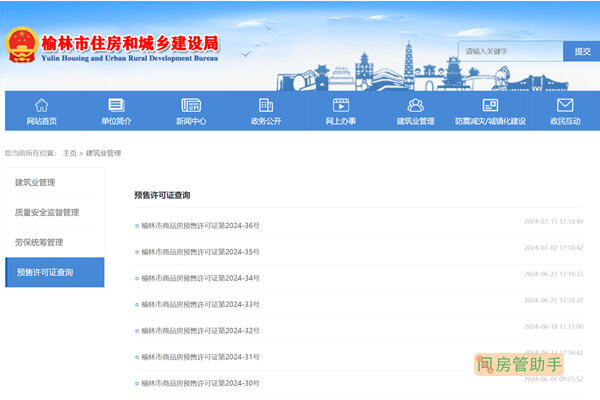Open the 单位简介 menu item
Viewport: 600px width, 400px height.
pyautogui.click(x=116, y=121)
